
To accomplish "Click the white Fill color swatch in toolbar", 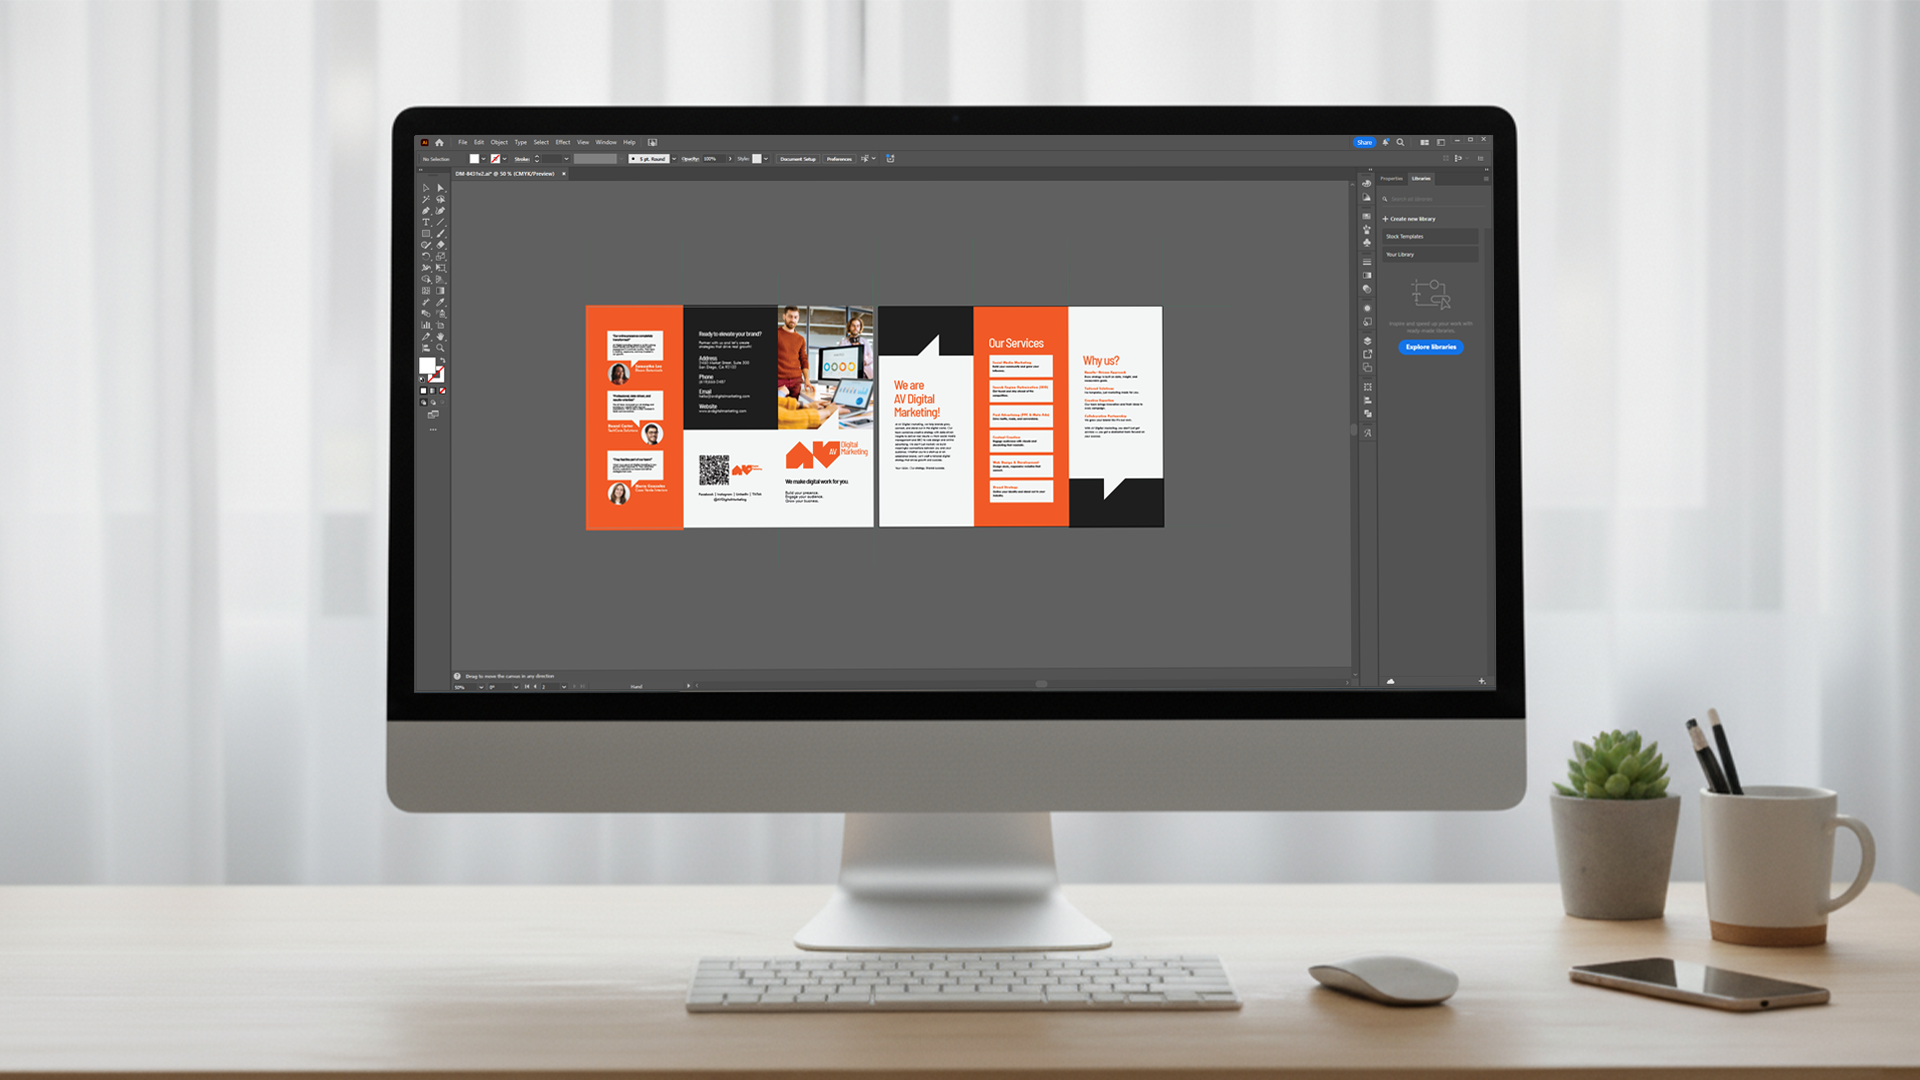I will 427,367.
